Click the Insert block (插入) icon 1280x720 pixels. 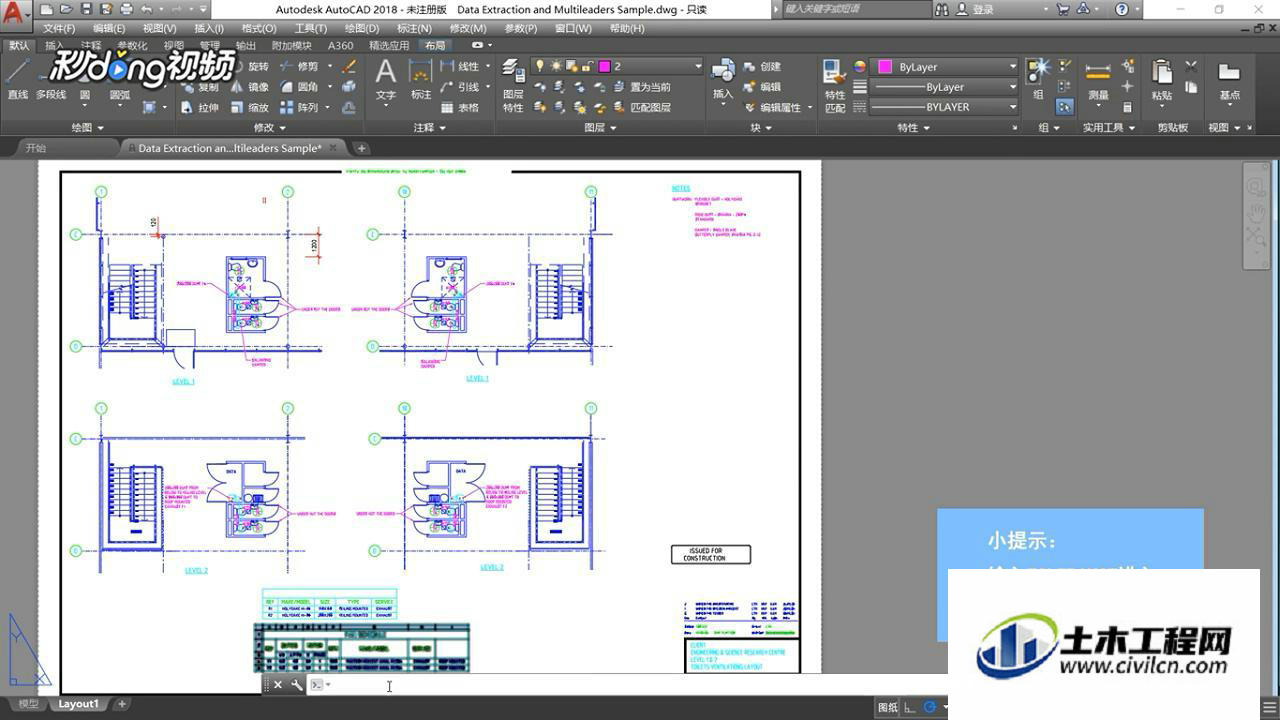point(722,79)
